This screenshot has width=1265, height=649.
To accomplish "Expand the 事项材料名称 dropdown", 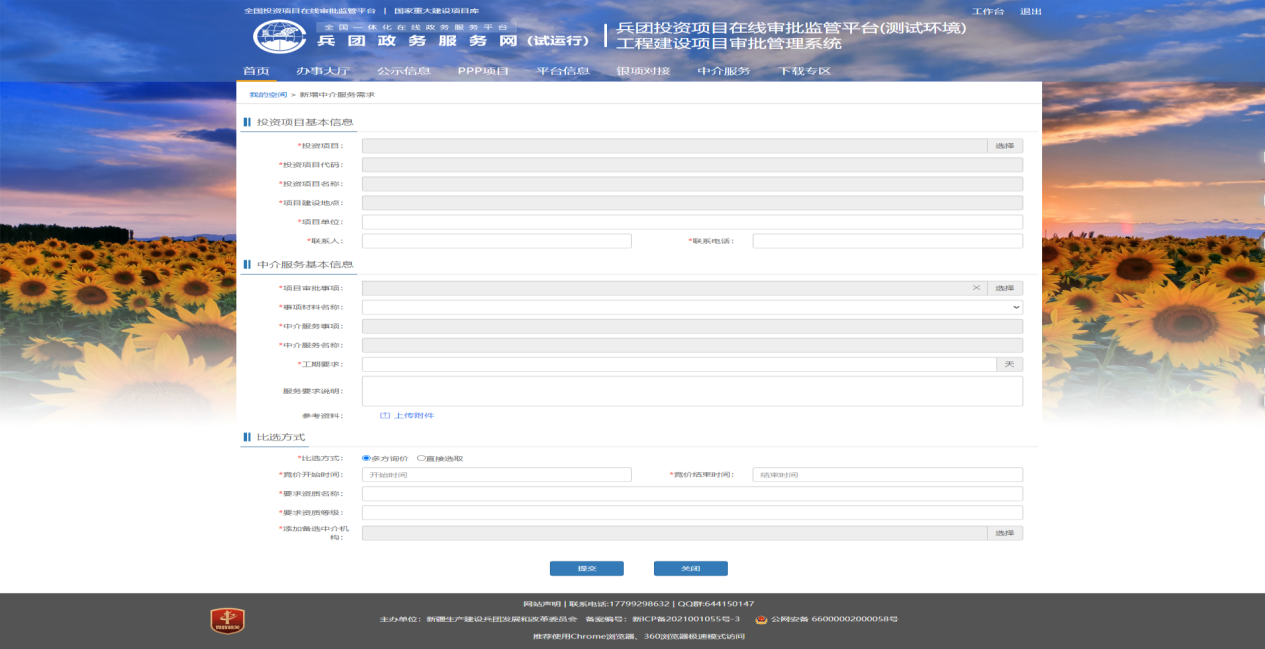I will tap(1016, 307).
